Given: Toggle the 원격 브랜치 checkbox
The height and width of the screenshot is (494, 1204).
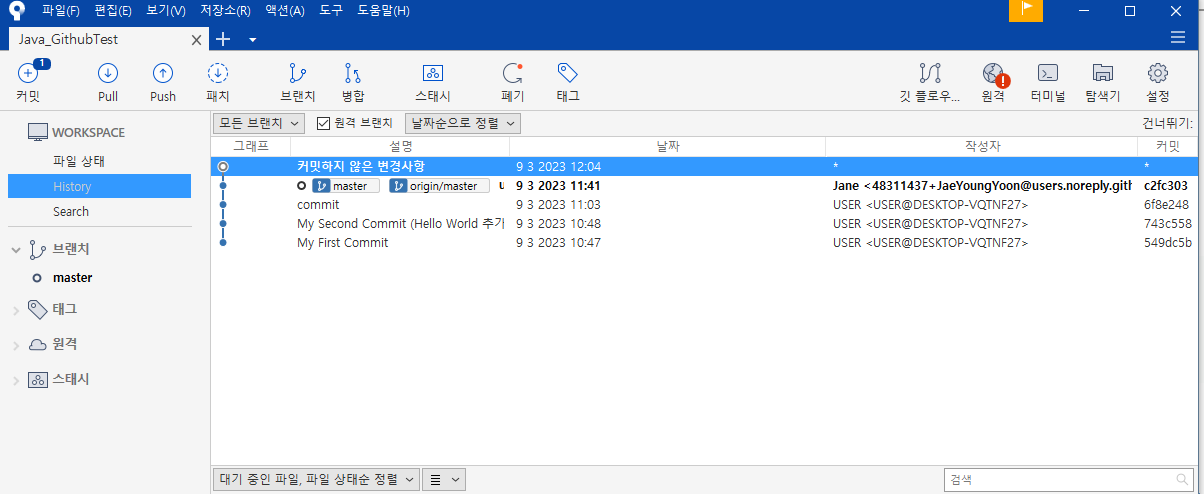Looking at the screenshot, I should 323,123.
